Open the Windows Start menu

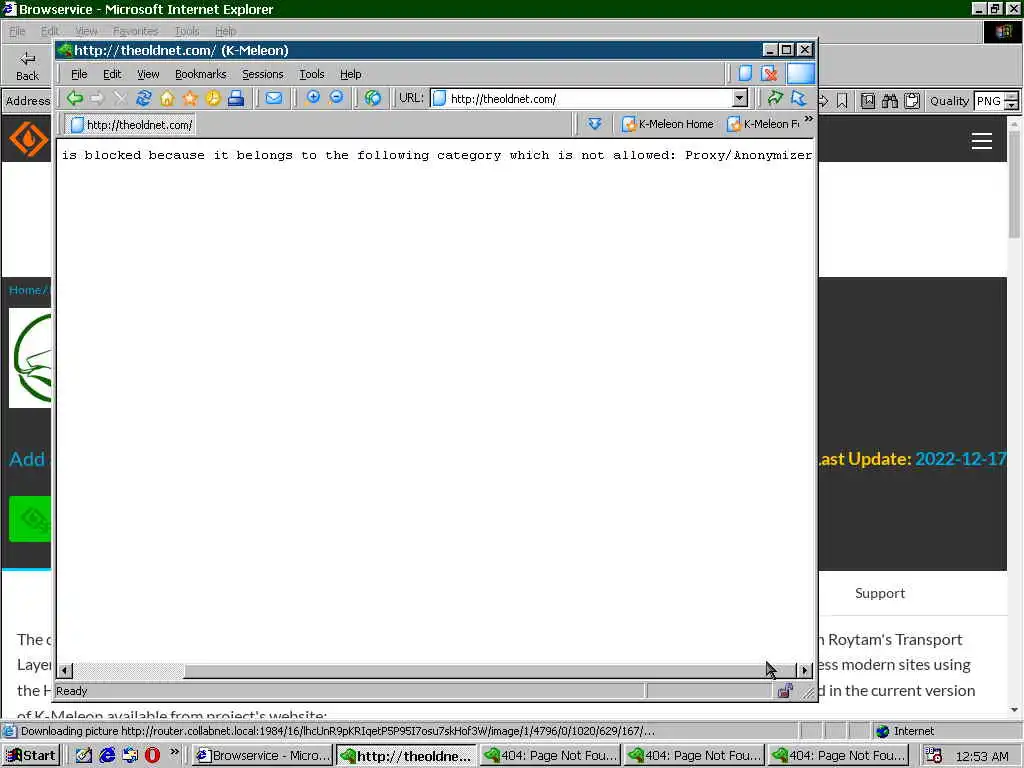(x=31, y=756)
